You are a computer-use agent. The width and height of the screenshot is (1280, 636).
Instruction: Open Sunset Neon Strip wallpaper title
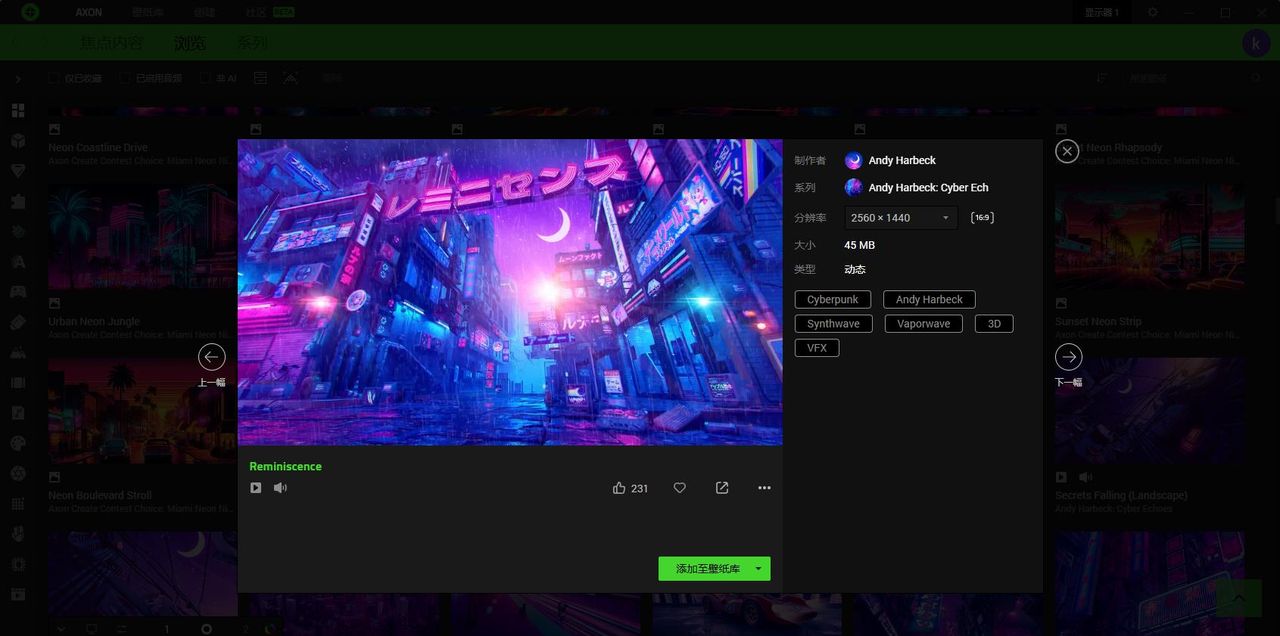(1098, 322)
